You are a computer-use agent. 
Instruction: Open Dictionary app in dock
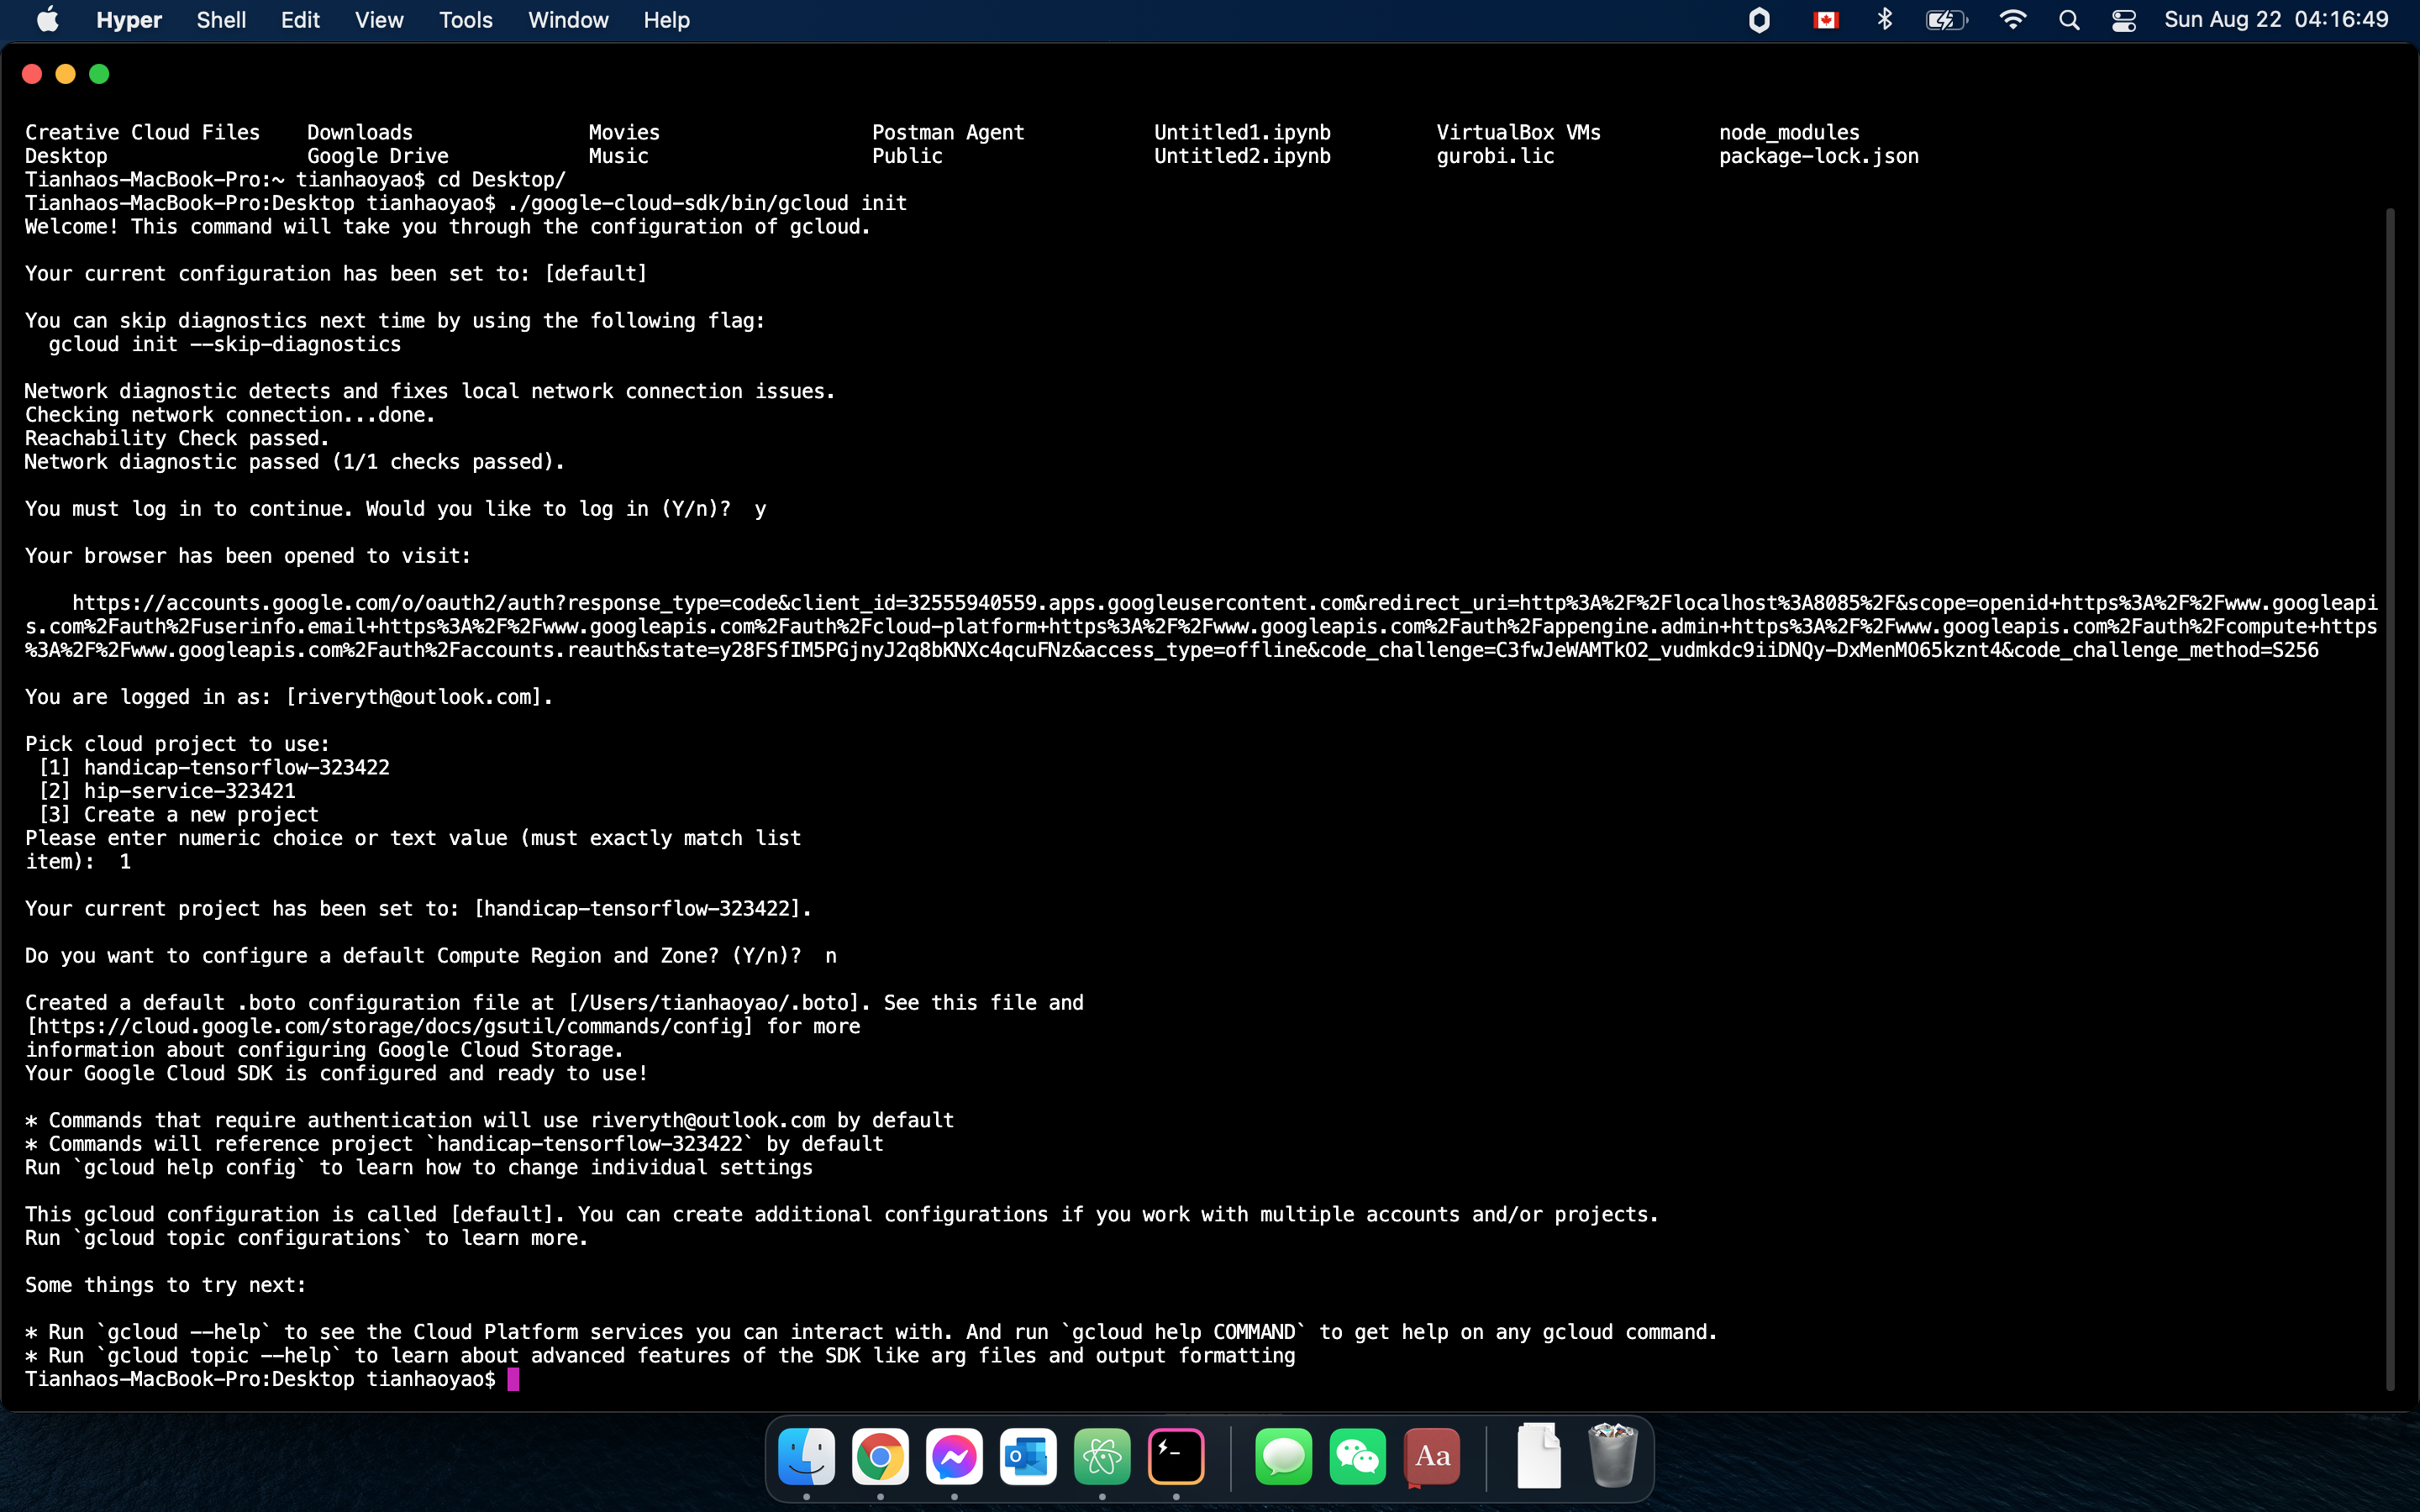coord(1432,1457)
